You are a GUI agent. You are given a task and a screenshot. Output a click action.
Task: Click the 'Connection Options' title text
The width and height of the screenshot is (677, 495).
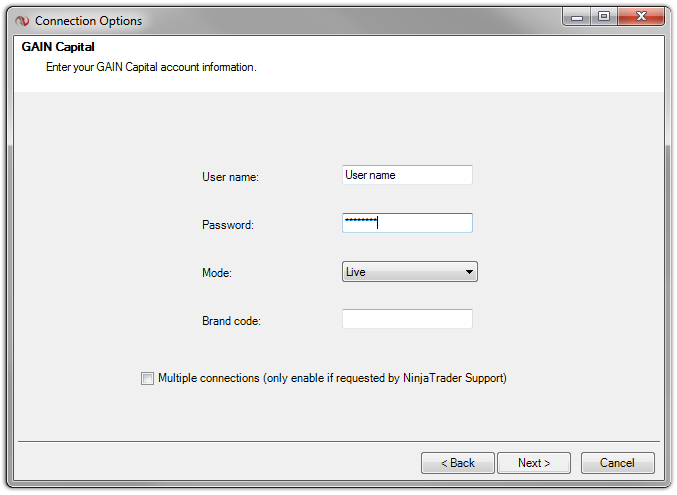(x=89, y=21)
